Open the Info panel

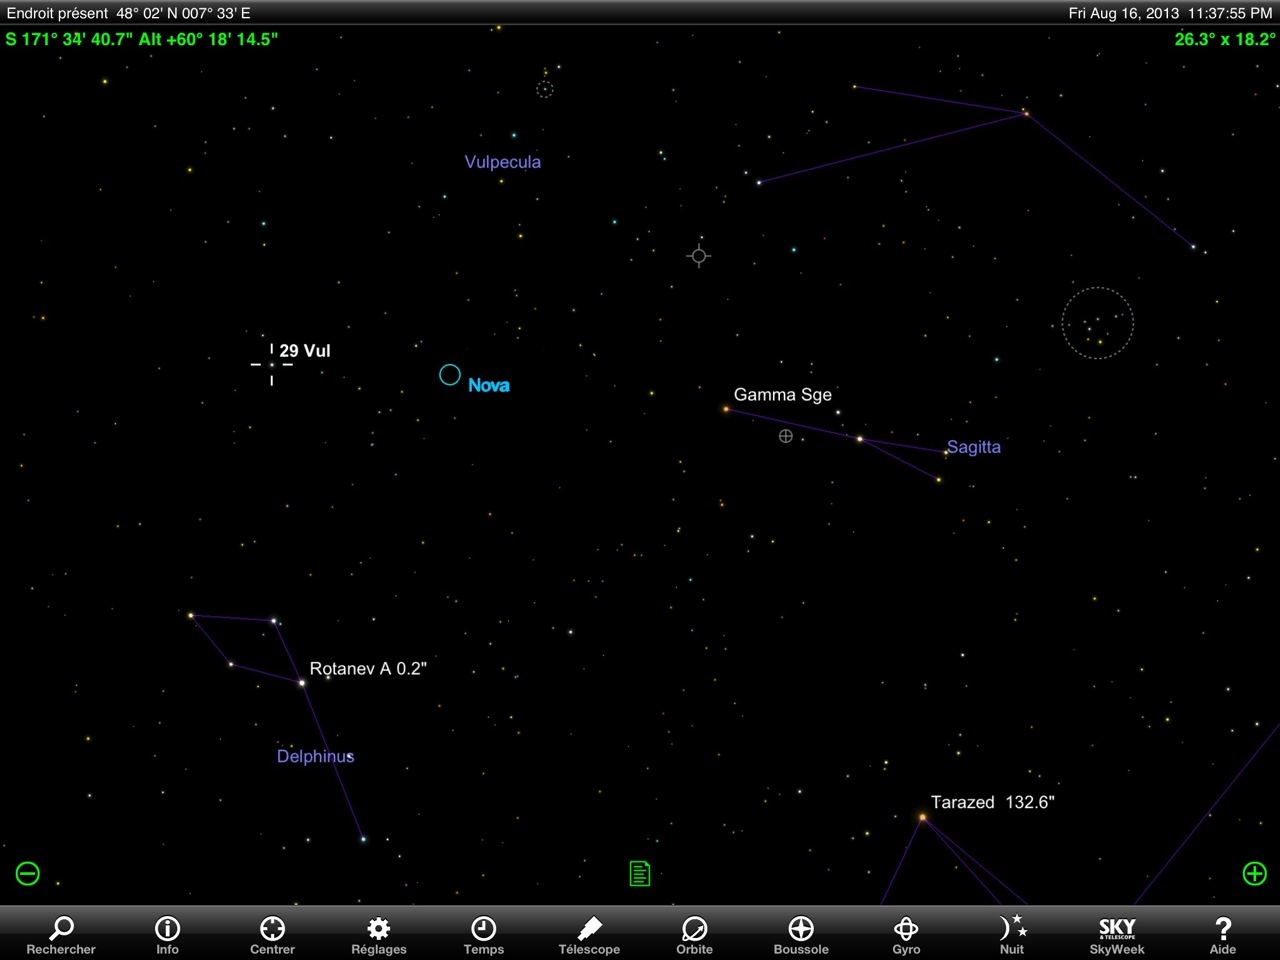pos(167,934)
